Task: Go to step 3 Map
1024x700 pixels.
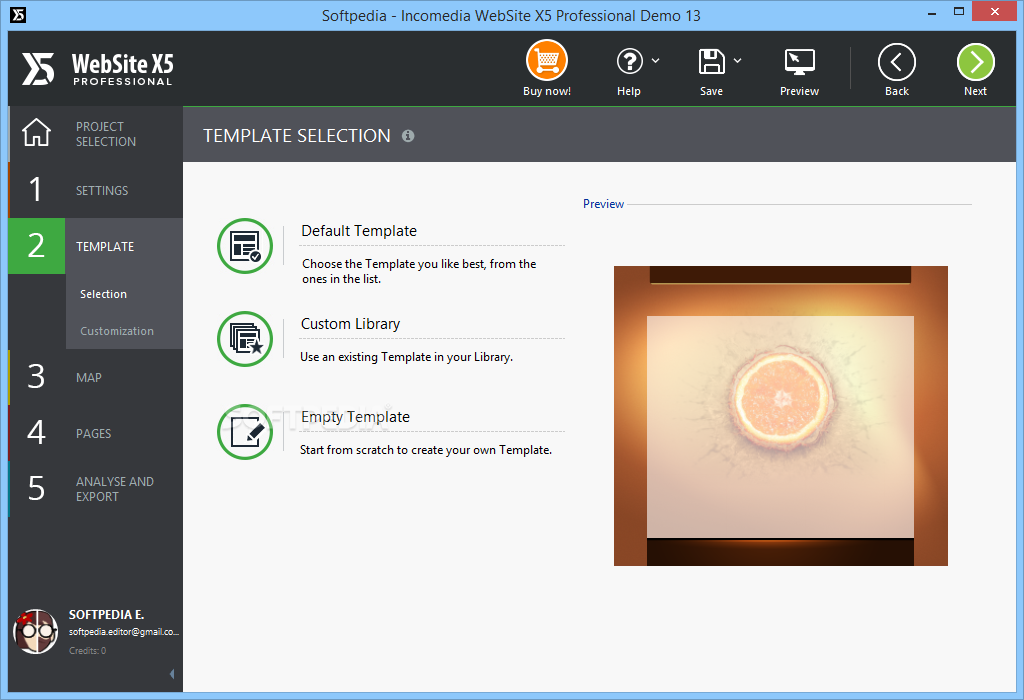Action: (x=95, y=377)
